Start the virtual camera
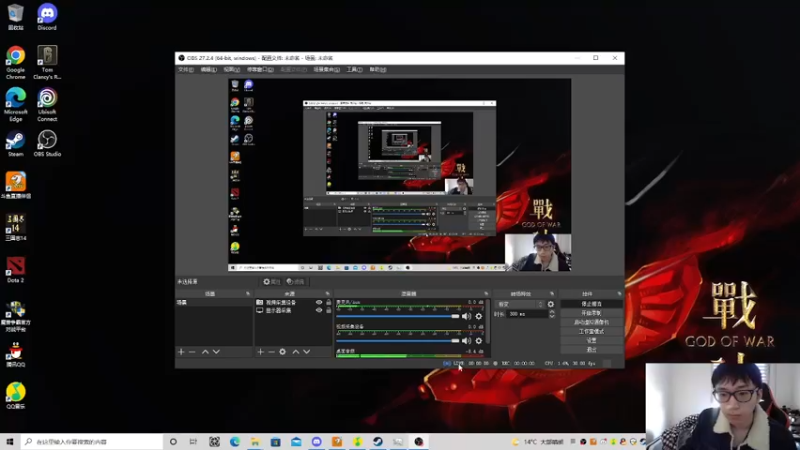The width and height of the screenshot is (800, 450). pyautogui.click(x=591, y=322)
